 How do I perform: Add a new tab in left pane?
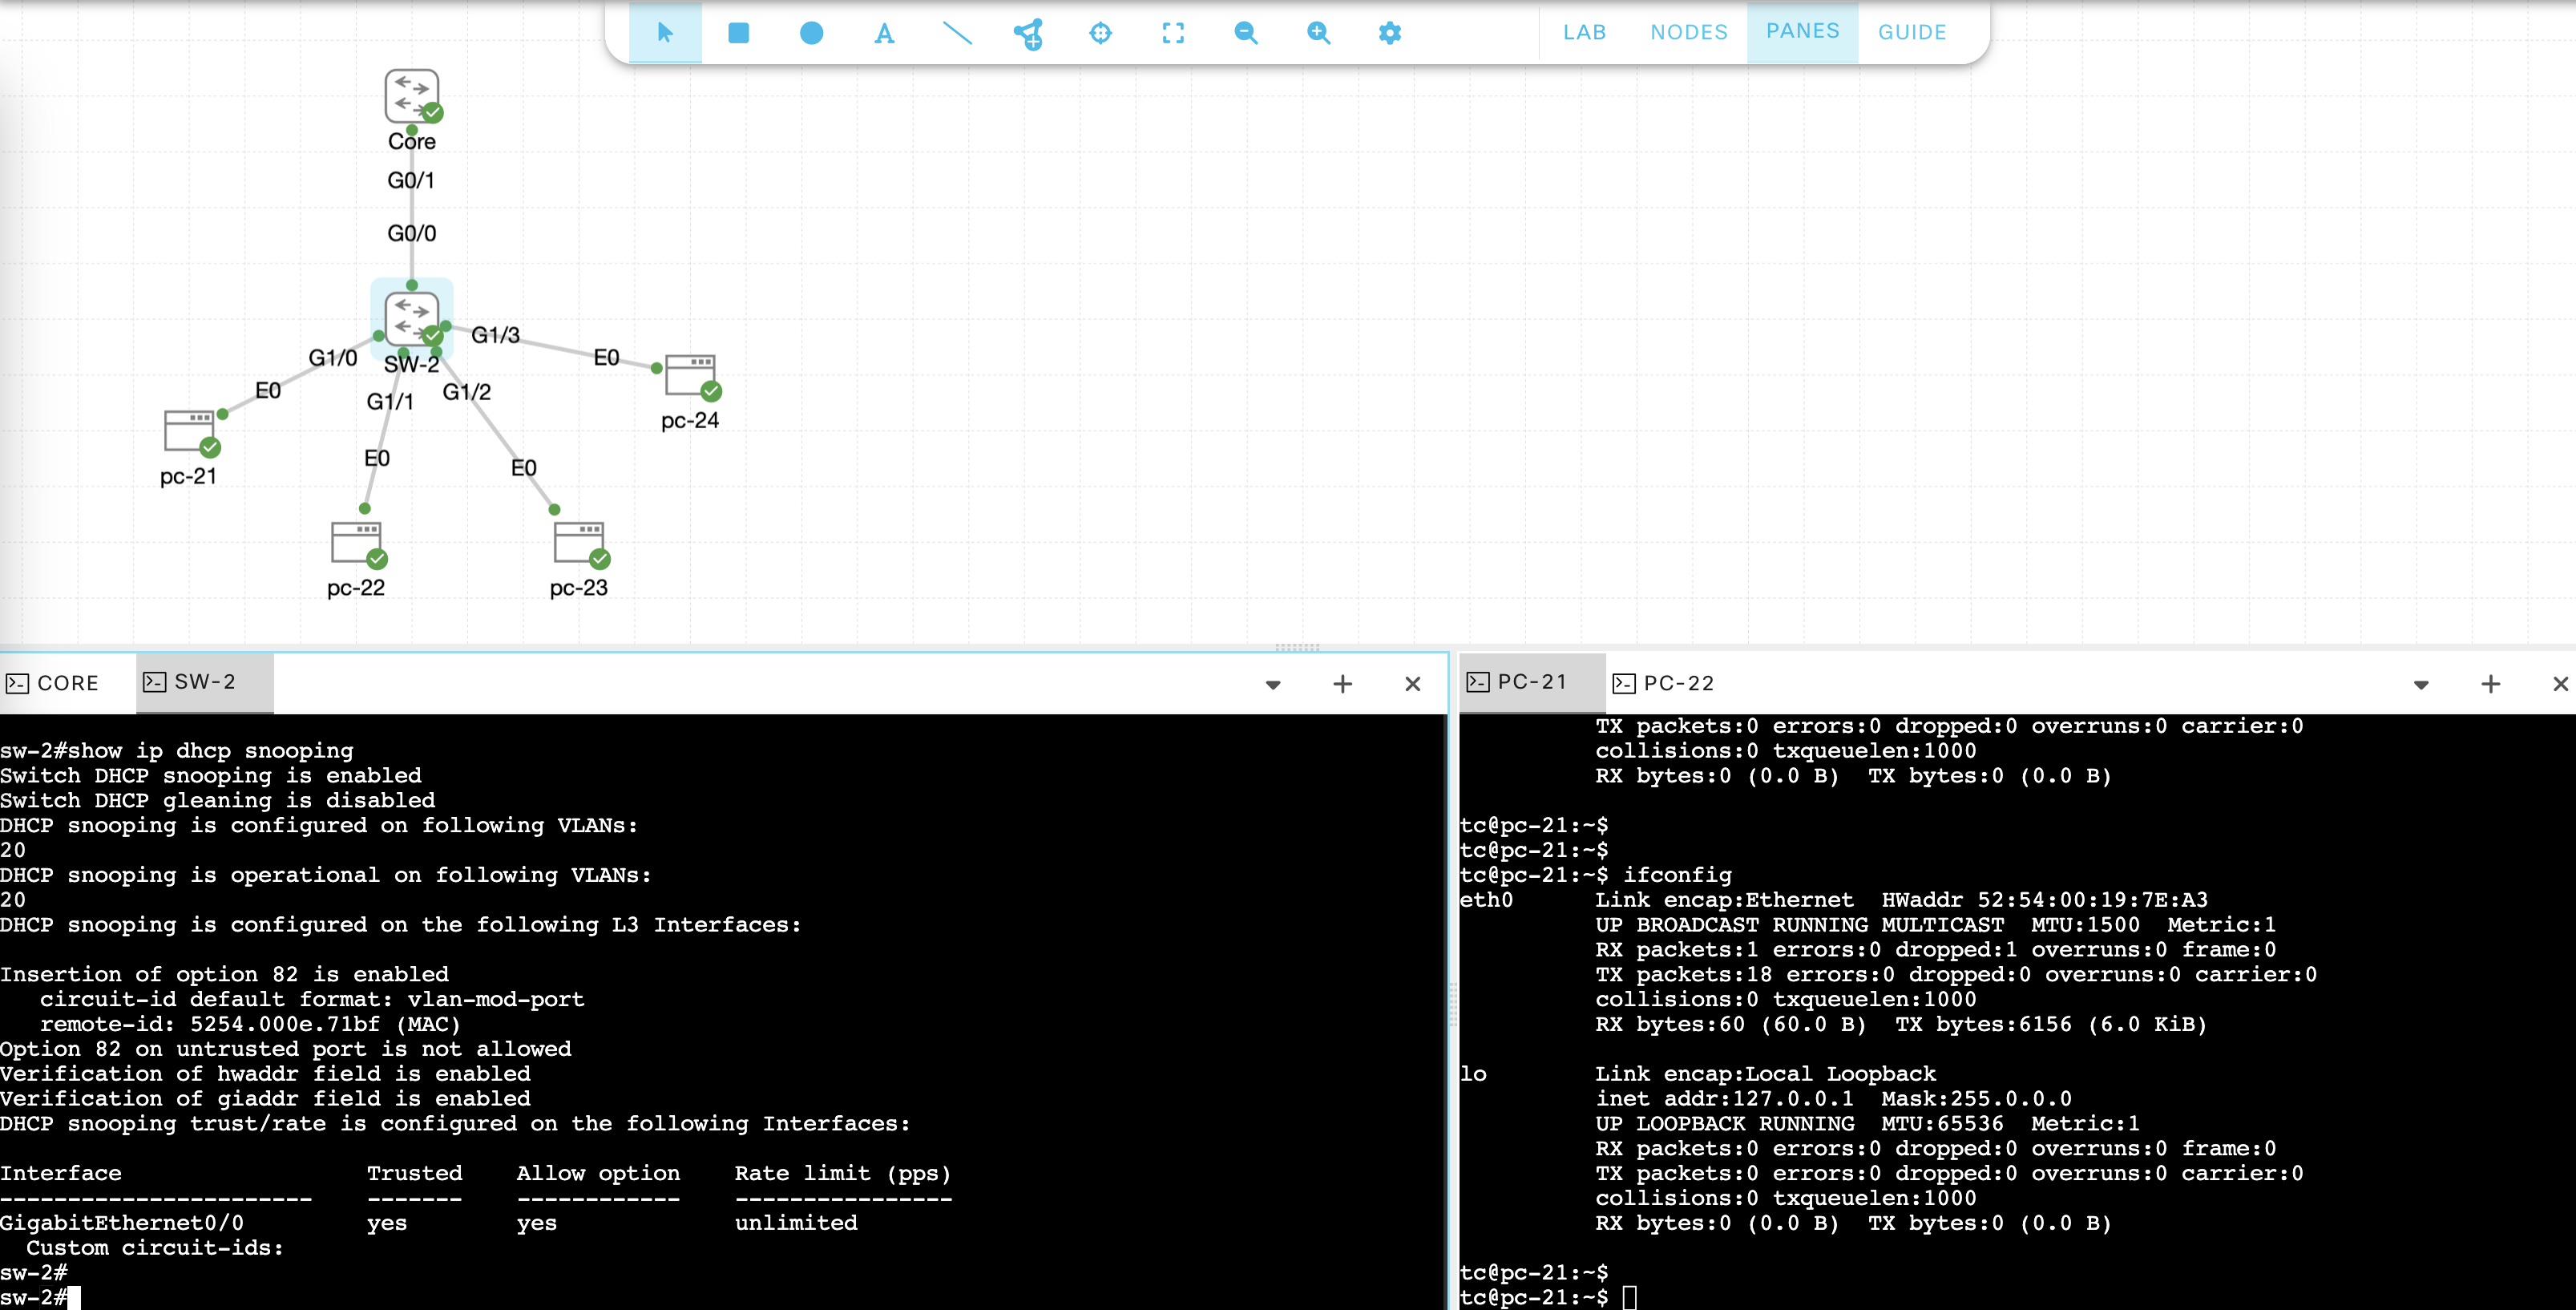tap(1342, 684)
